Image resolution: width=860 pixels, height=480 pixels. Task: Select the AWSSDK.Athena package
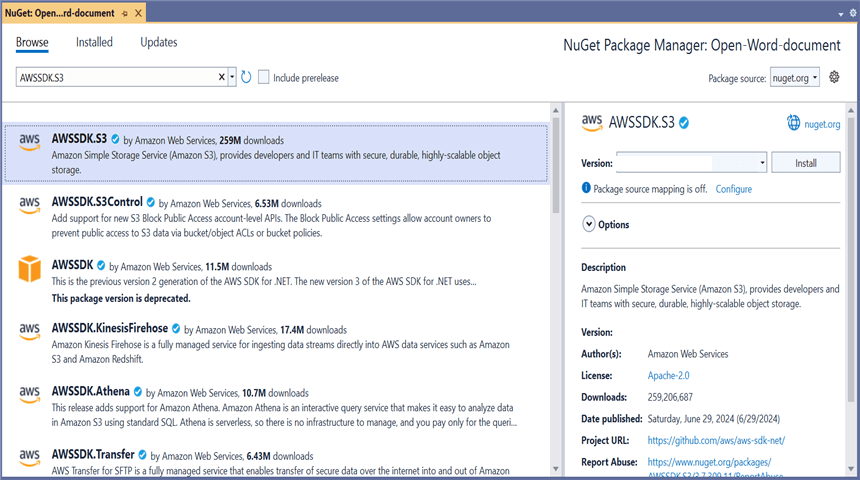276,406
